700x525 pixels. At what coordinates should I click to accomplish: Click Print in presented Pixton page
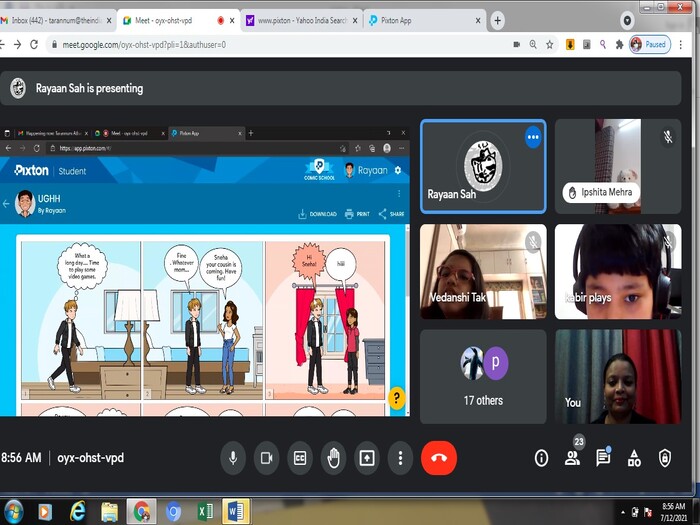tap(357, 214)
